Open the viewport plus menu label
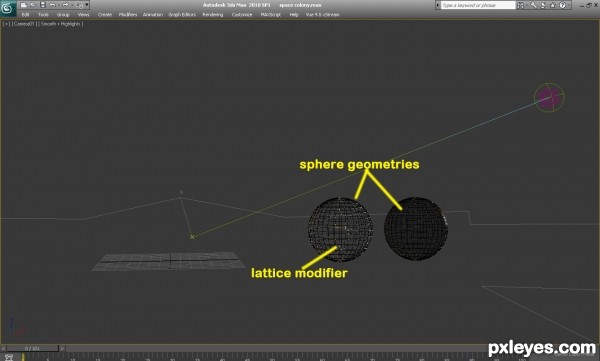The image size is (600, 361). click(7, 24)
